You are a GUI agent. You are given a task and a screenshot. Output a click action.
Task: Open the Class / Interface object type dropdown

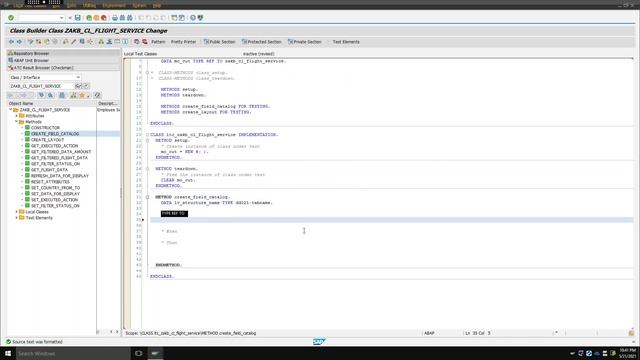click(x=78, y=77)
